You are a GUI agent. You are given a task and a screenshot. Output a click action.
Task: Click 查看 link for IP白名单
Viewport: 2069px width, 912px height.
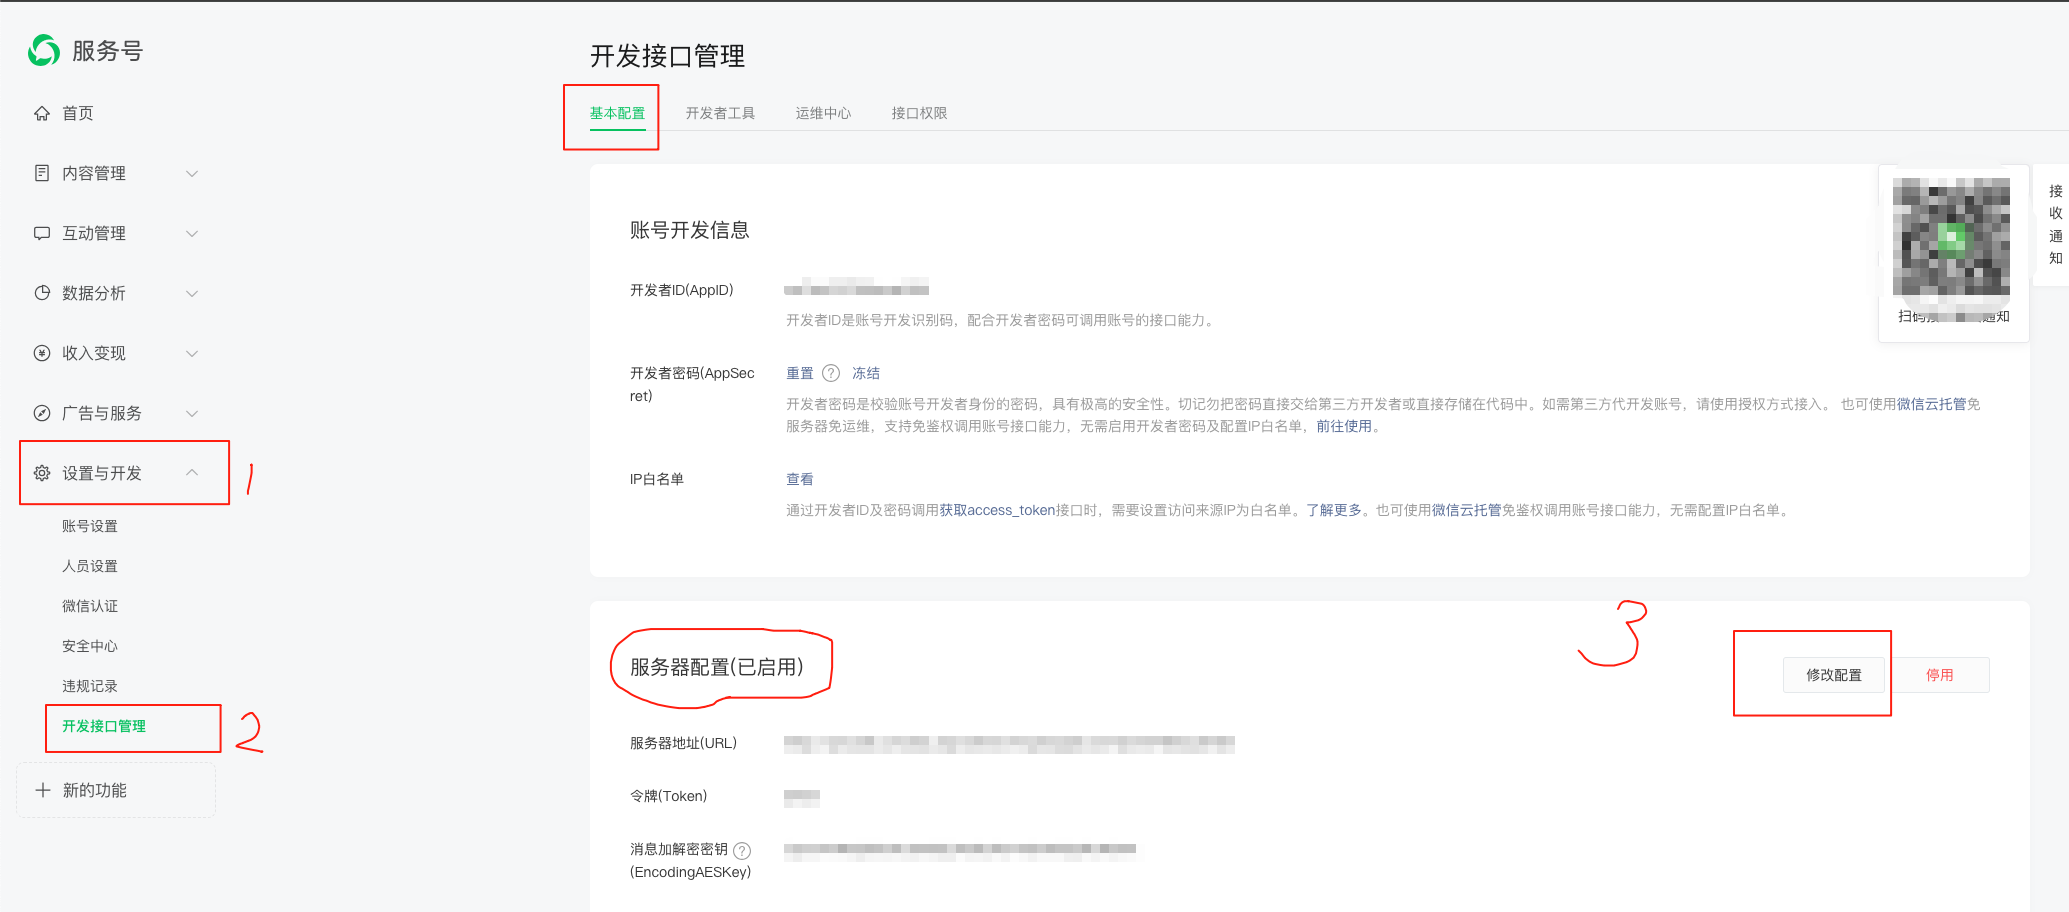click(799, 479)
